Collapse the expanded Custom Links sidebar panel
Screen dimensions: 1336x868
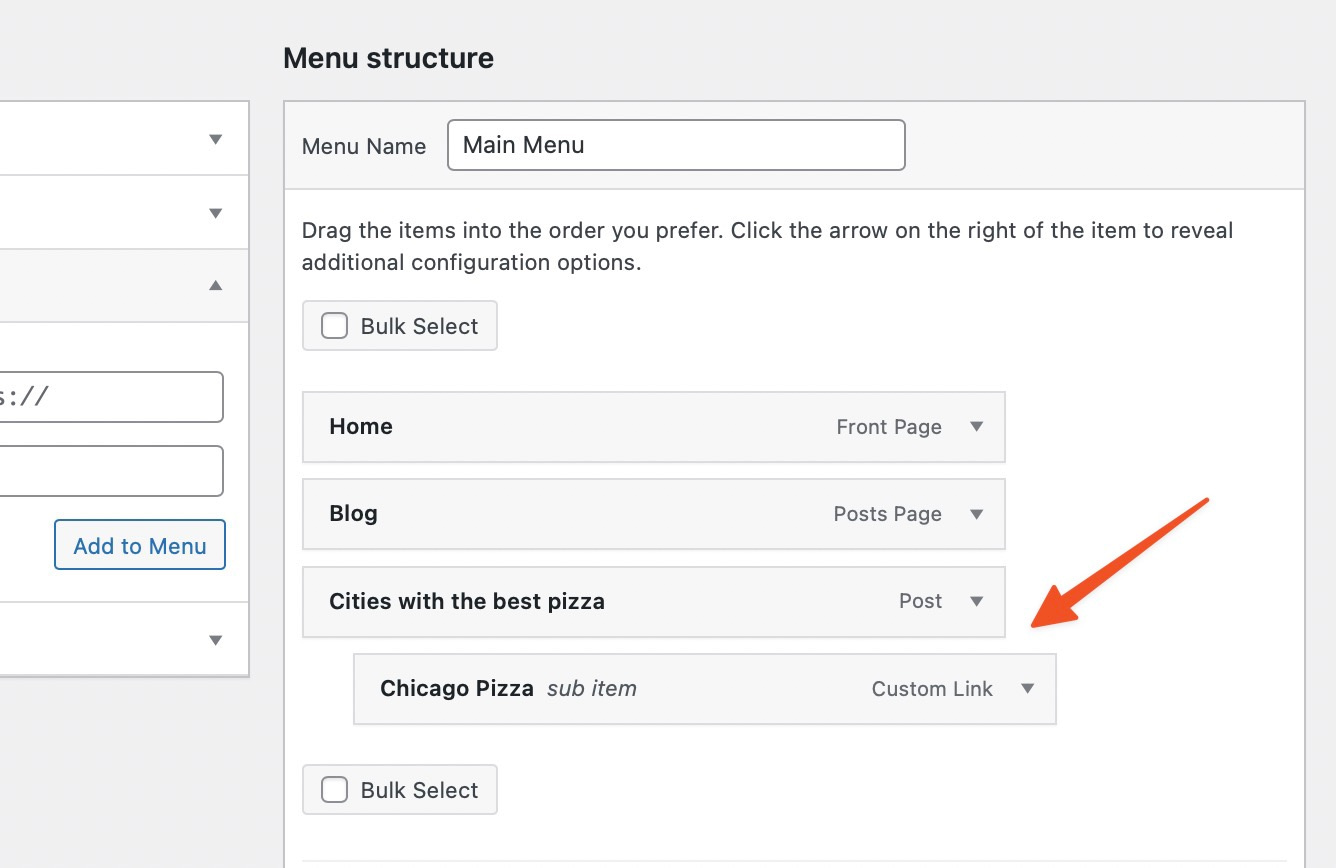click(x=214, y=285)
